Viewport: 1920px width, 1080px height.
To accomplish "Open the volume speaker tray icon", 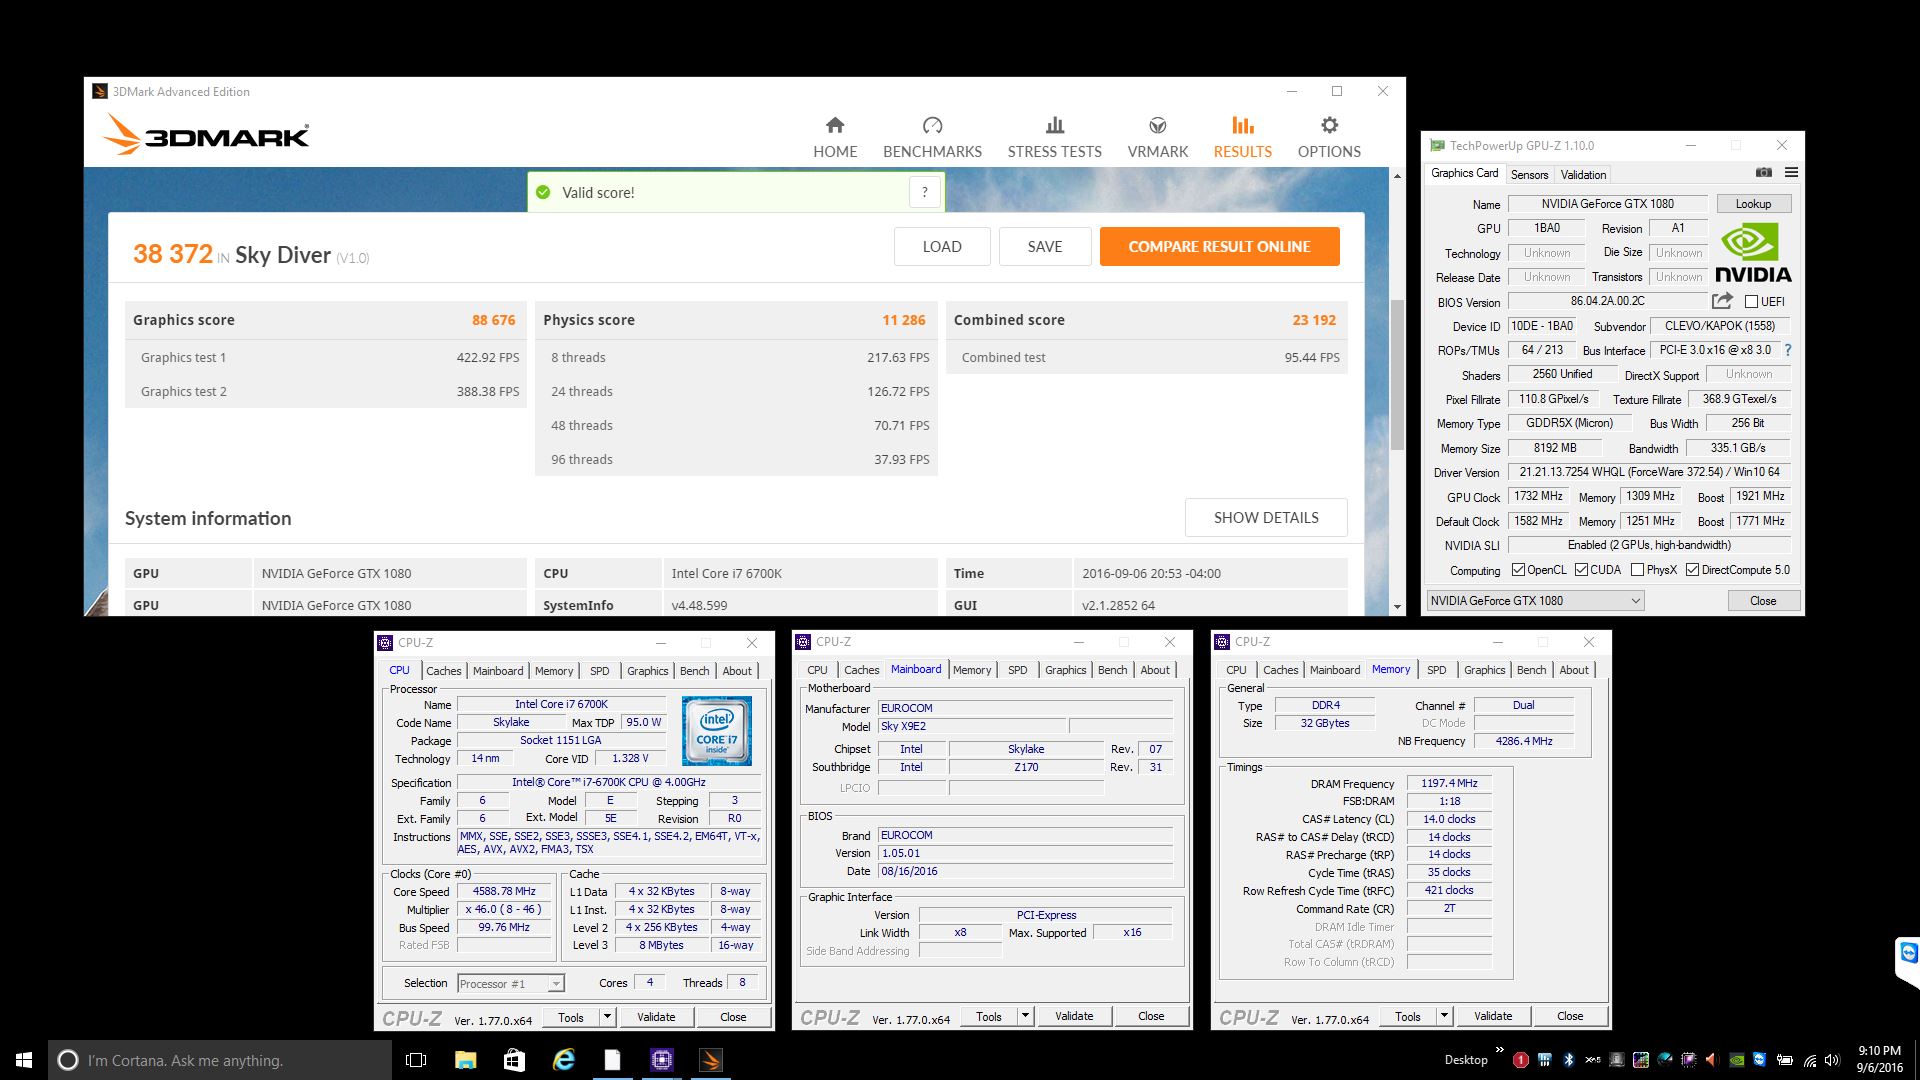I will (1832, 1060).
